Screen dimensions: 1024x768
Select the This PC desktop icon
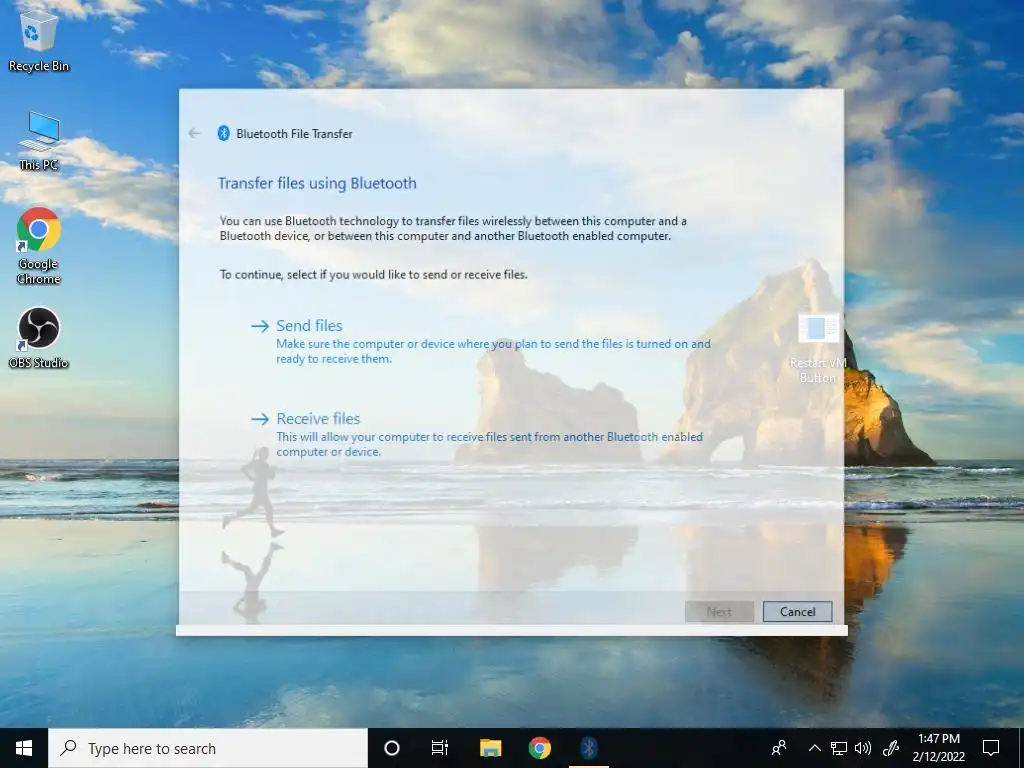[39, 141]
